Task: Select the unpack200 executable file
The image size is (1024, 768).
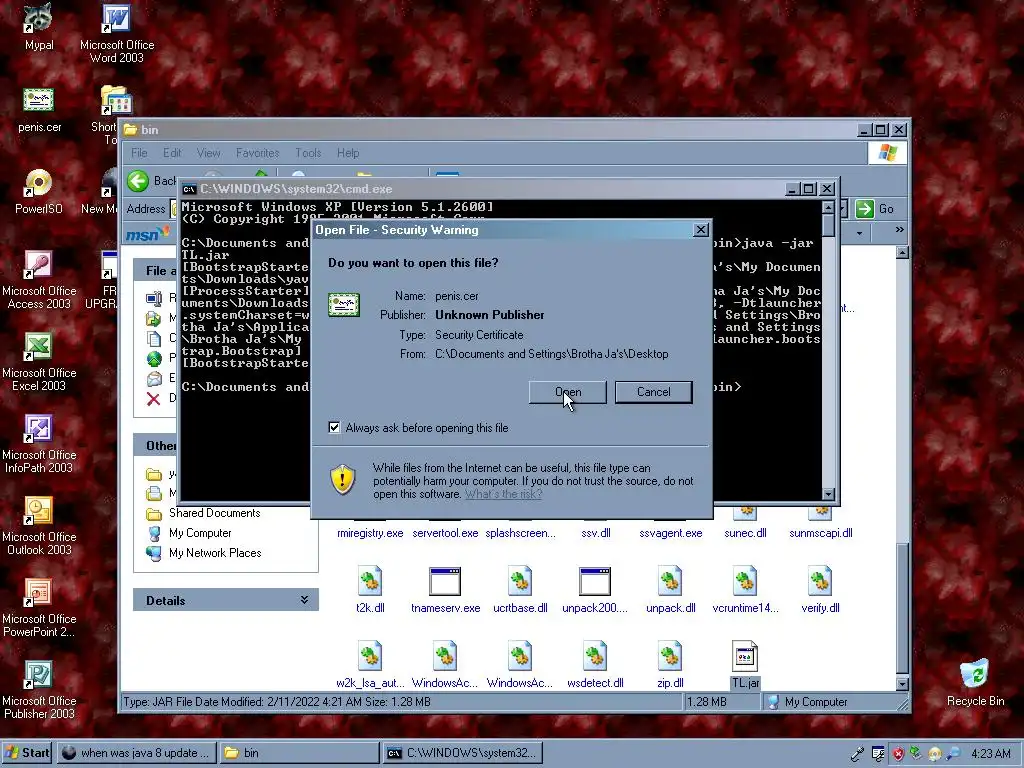Action: (595, 589)
